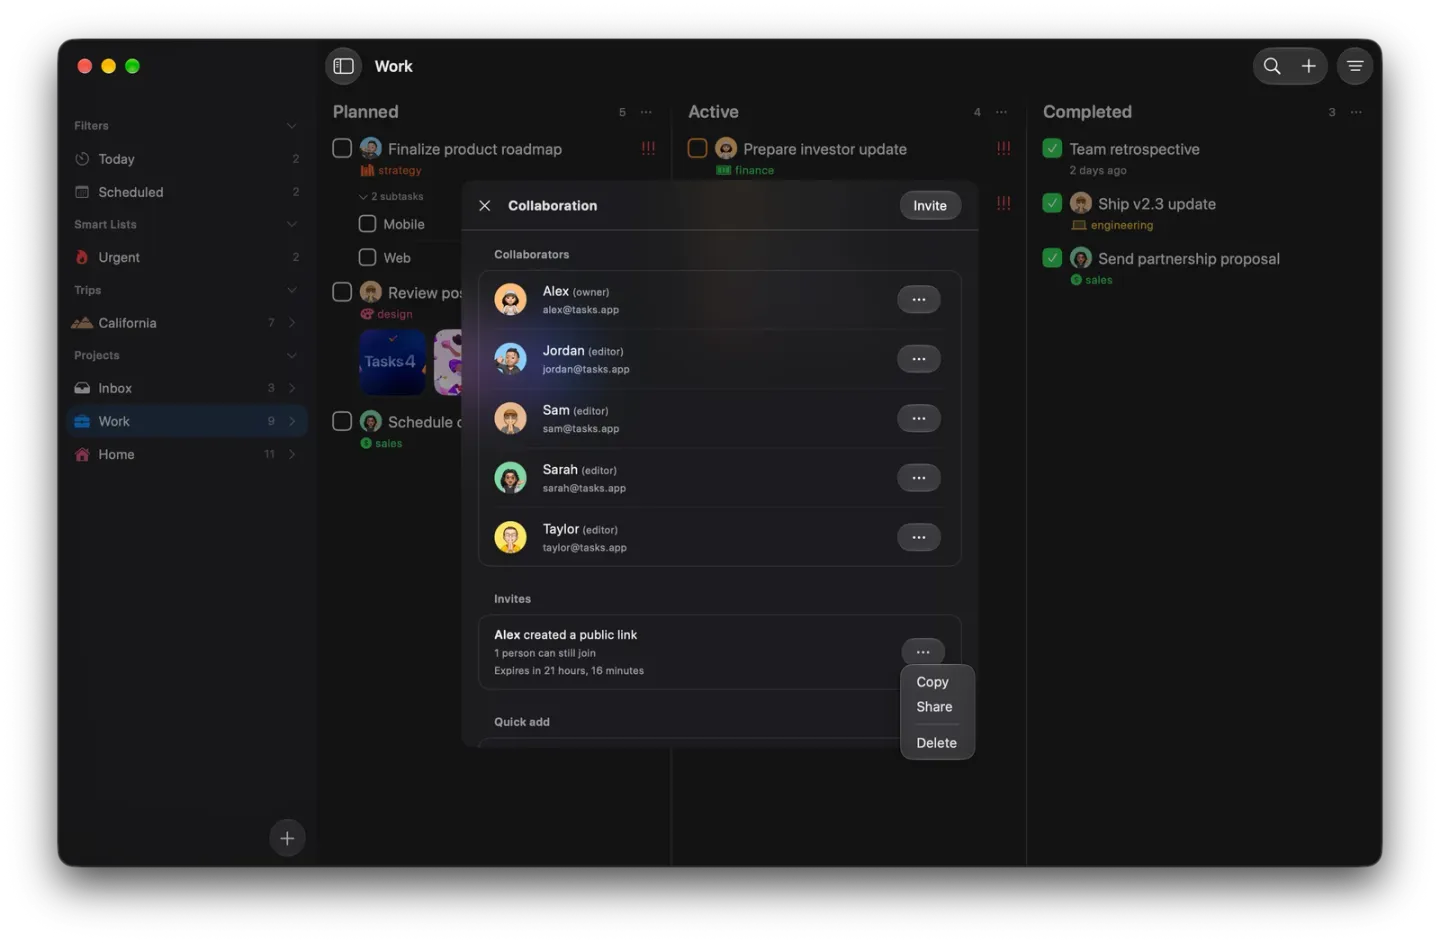The width and height of the screenshot is (1440, 943).
Task: Open options for Sam collaborator
Action: (918, 418)
